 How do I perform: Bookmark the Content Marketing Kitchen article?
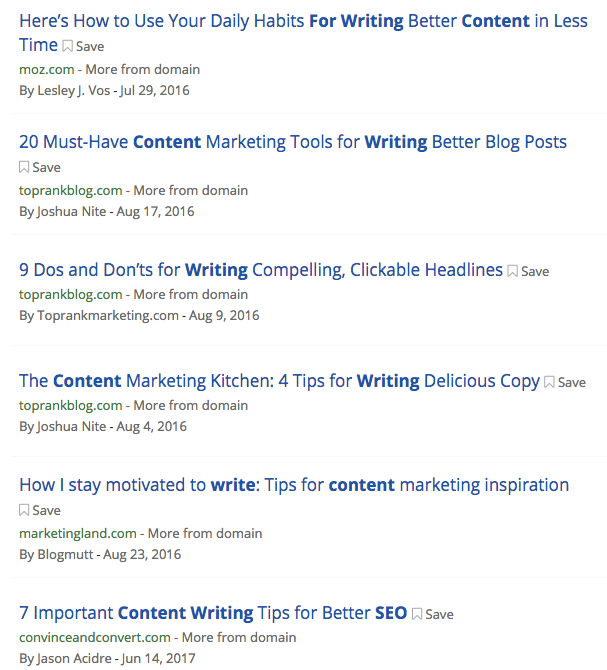point(565,382)
